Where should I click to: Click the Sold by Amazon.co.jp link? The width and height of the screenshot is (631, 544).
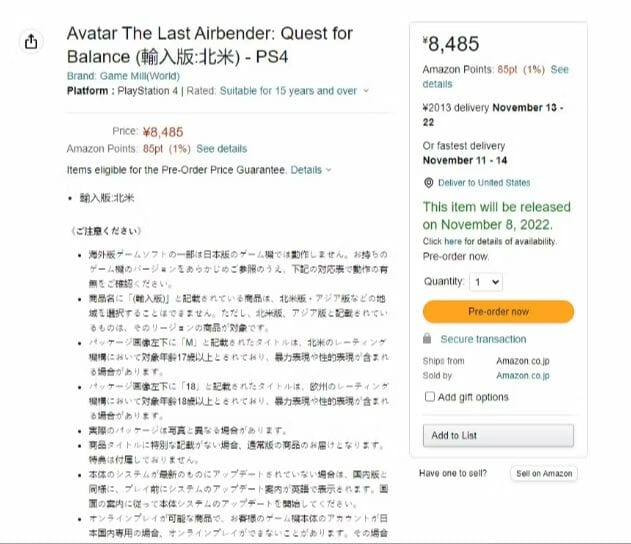click(x=523, y=376)
